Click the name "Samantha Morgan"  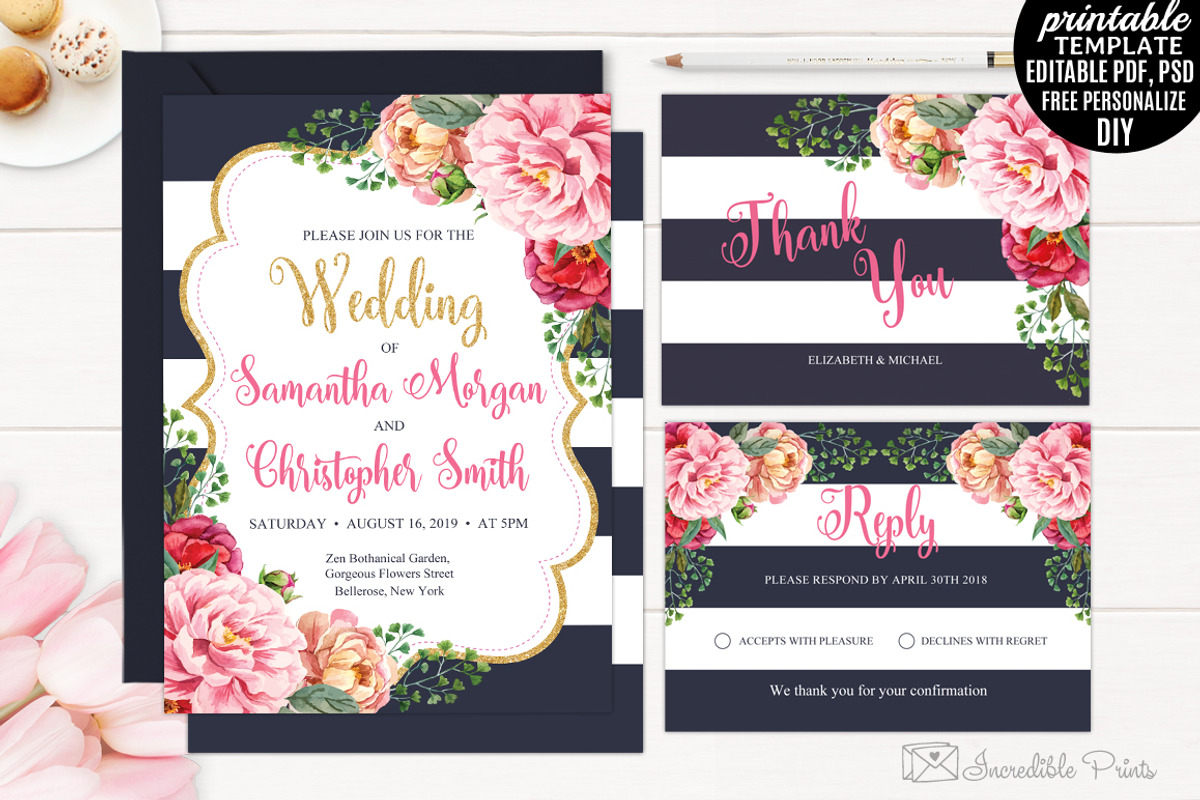point(389,388)
